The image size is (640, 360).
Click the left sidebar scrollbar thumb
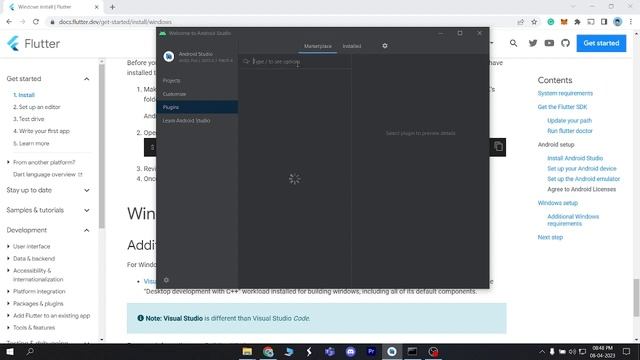tap(102, 146)
